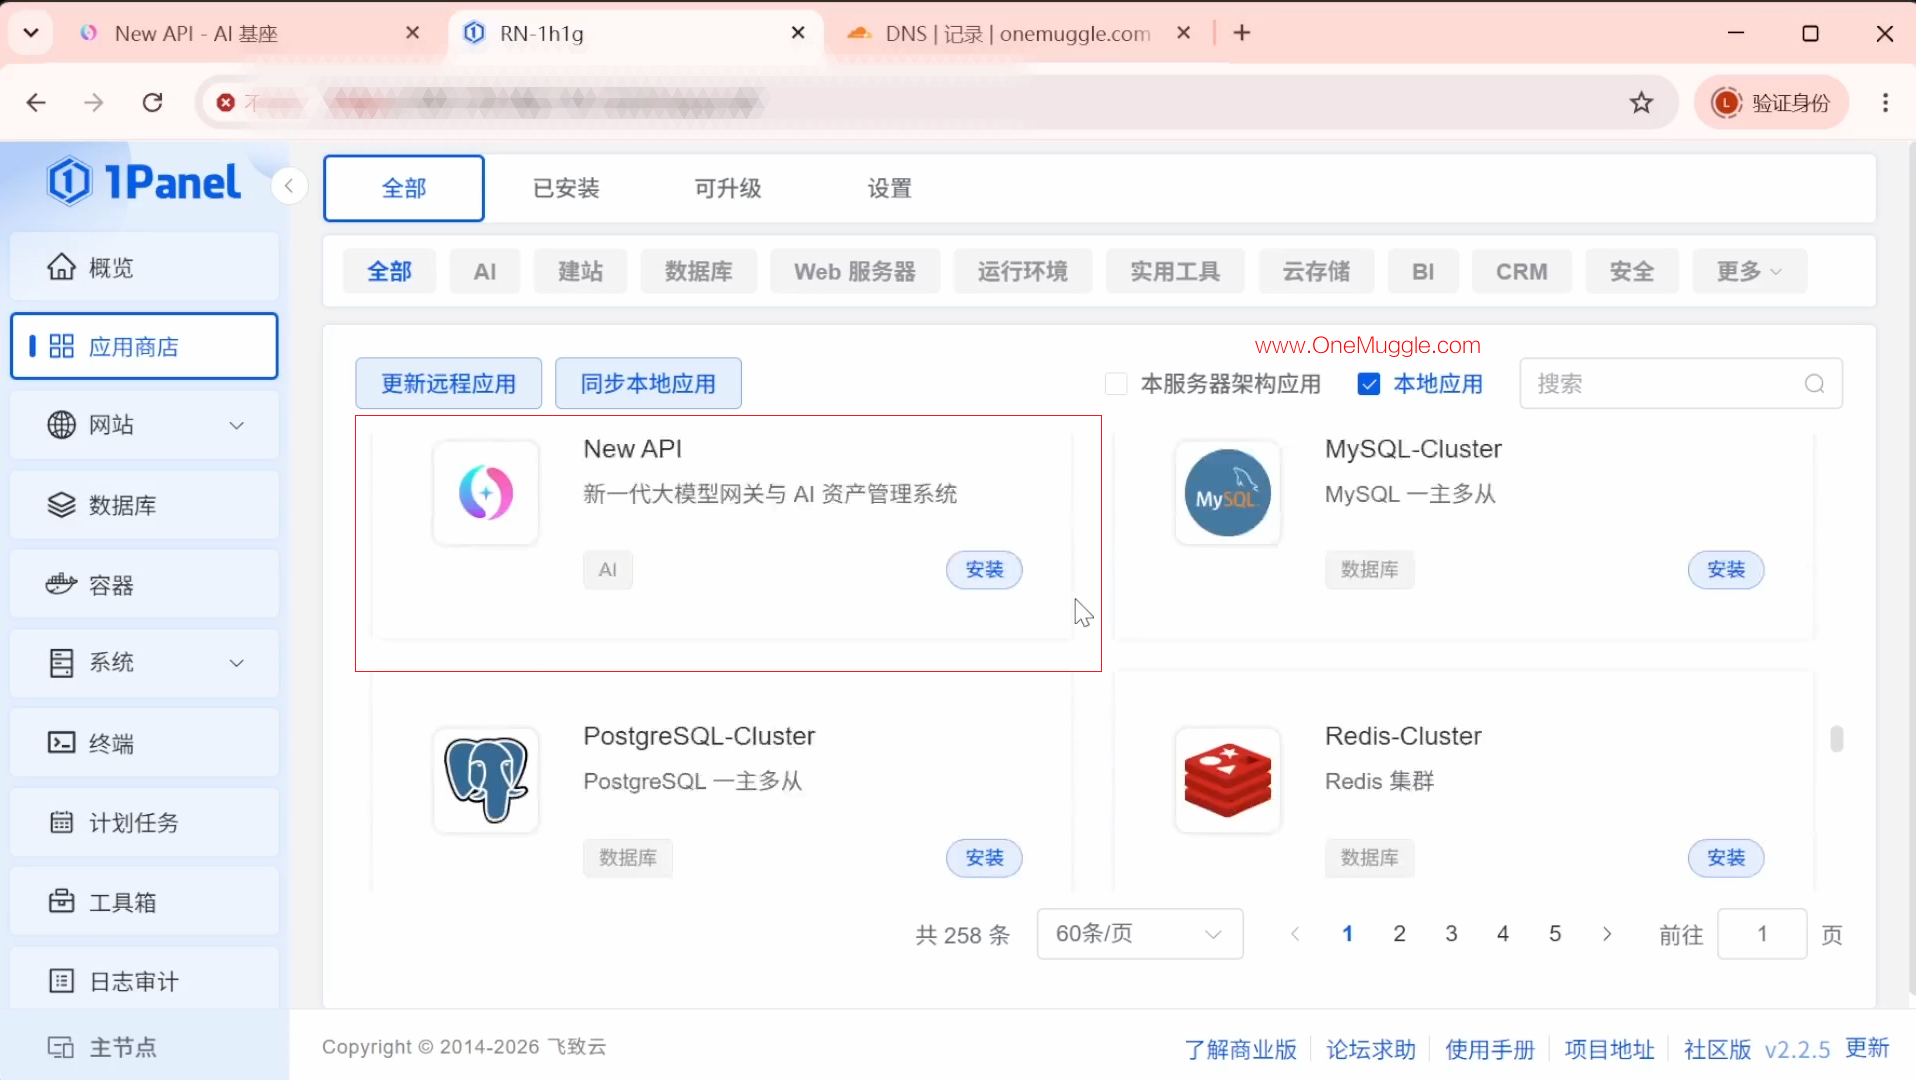This screenshot has width=1916, height=1080.
Task: Click the 容器 docker icon
Action: click(61, 584)
